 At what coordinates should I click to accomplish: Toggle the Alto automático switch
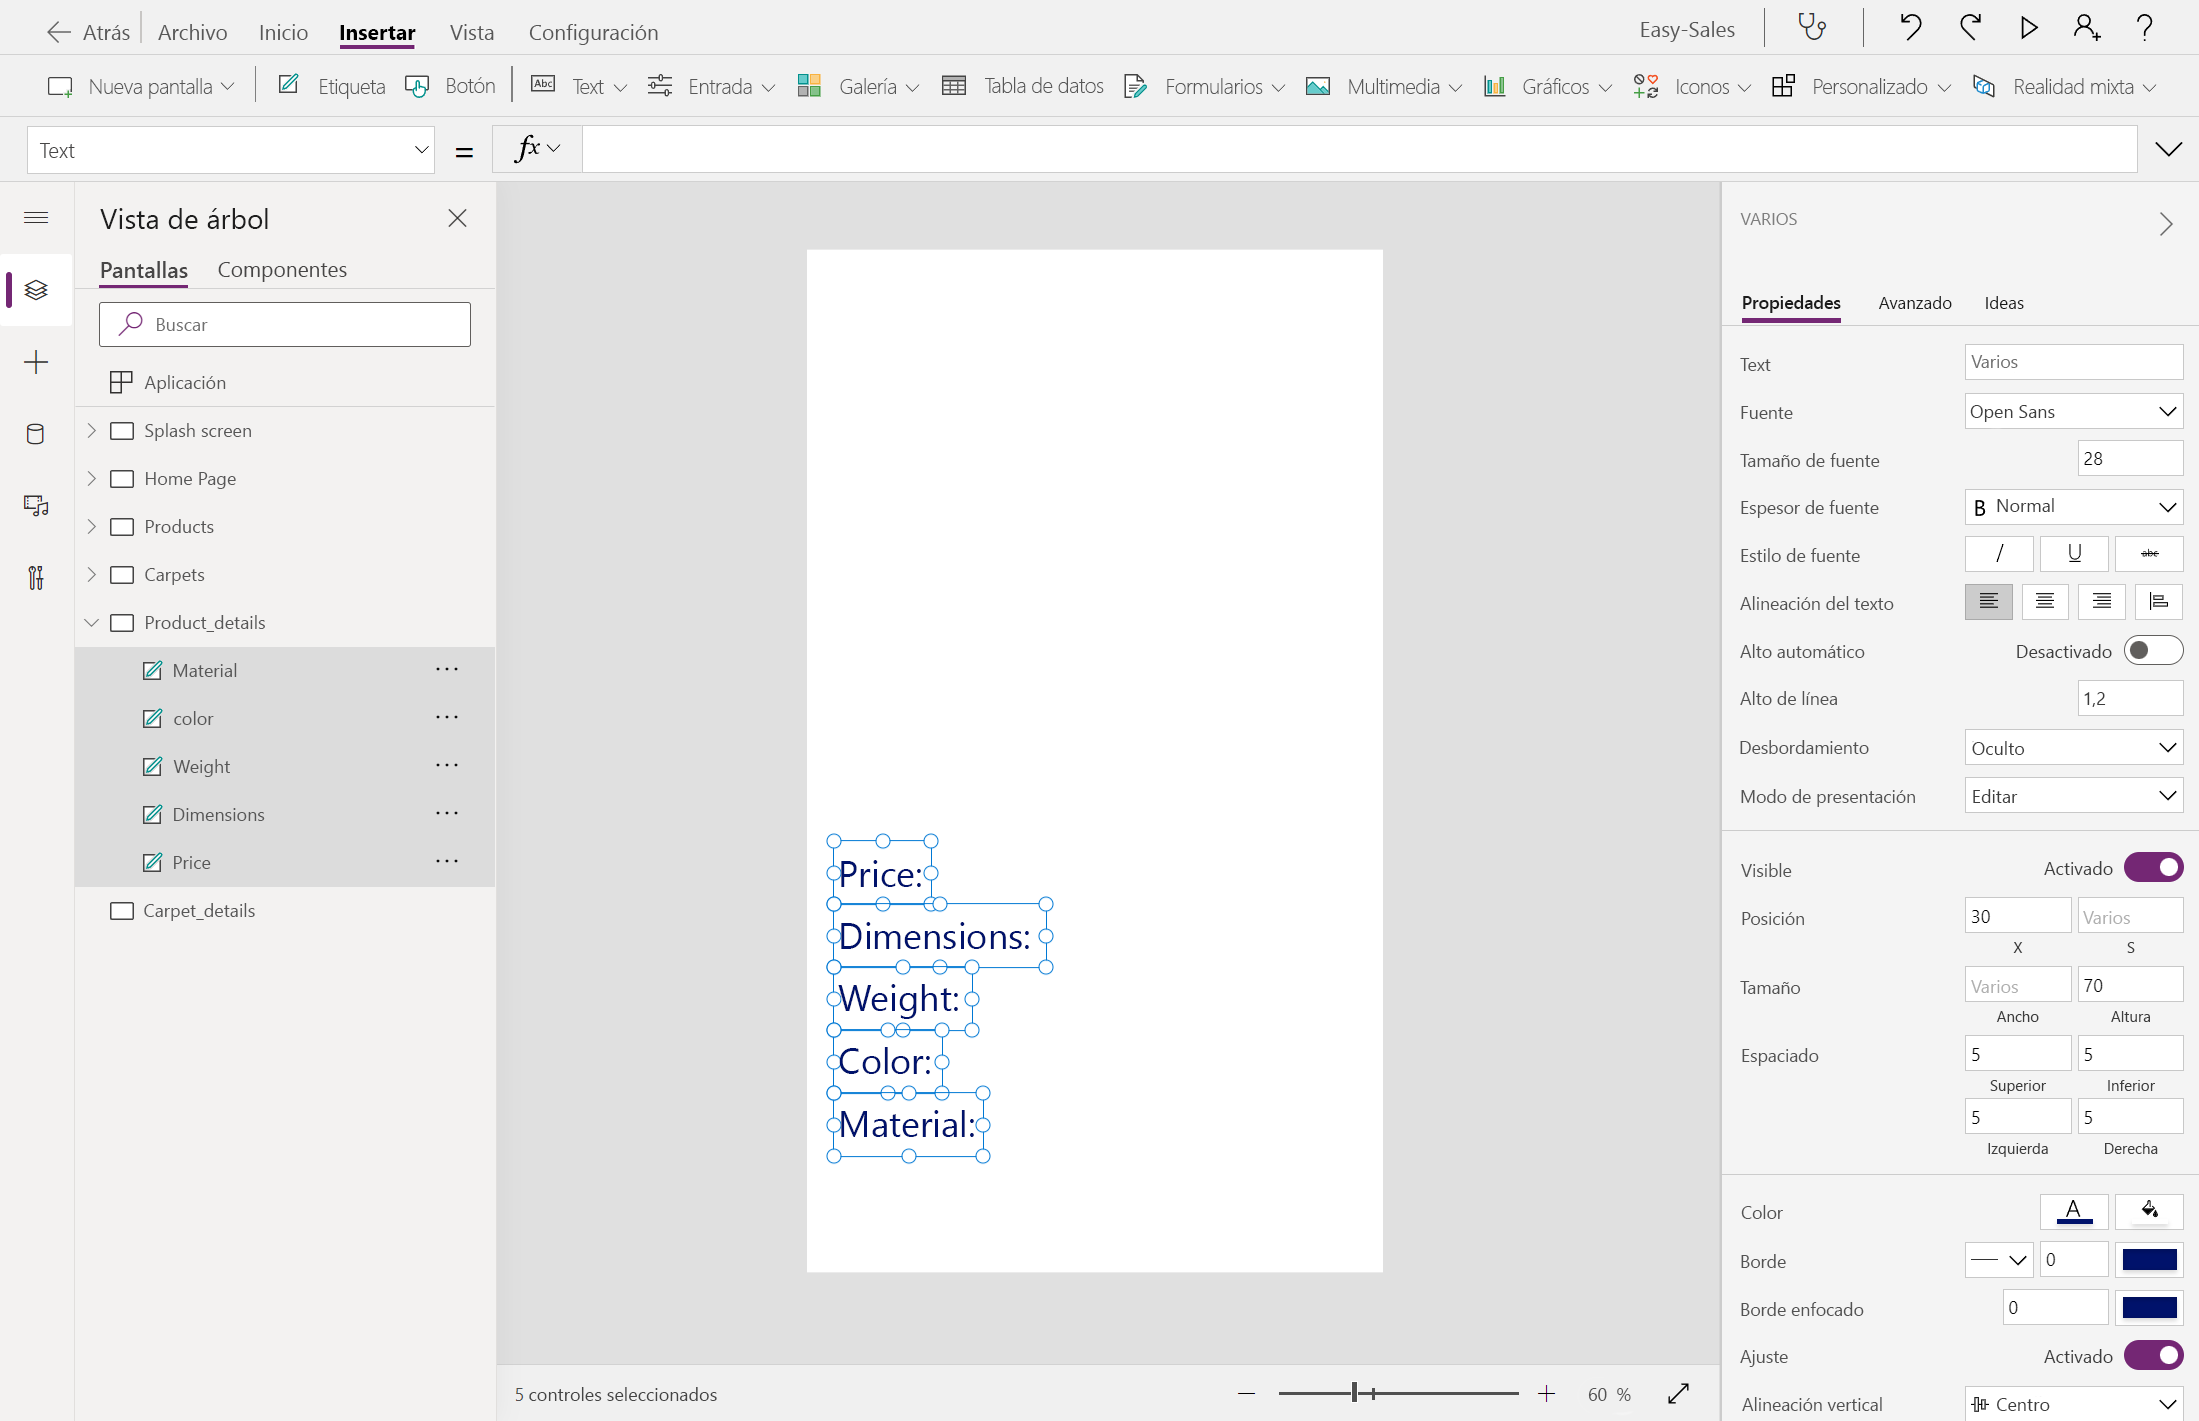(x=2154, y=651)
